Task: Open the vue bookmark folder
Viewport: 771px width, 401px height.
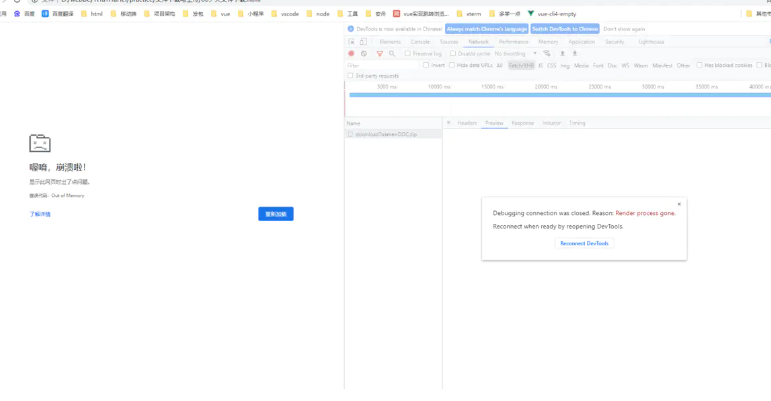Action: pos(221,14)
